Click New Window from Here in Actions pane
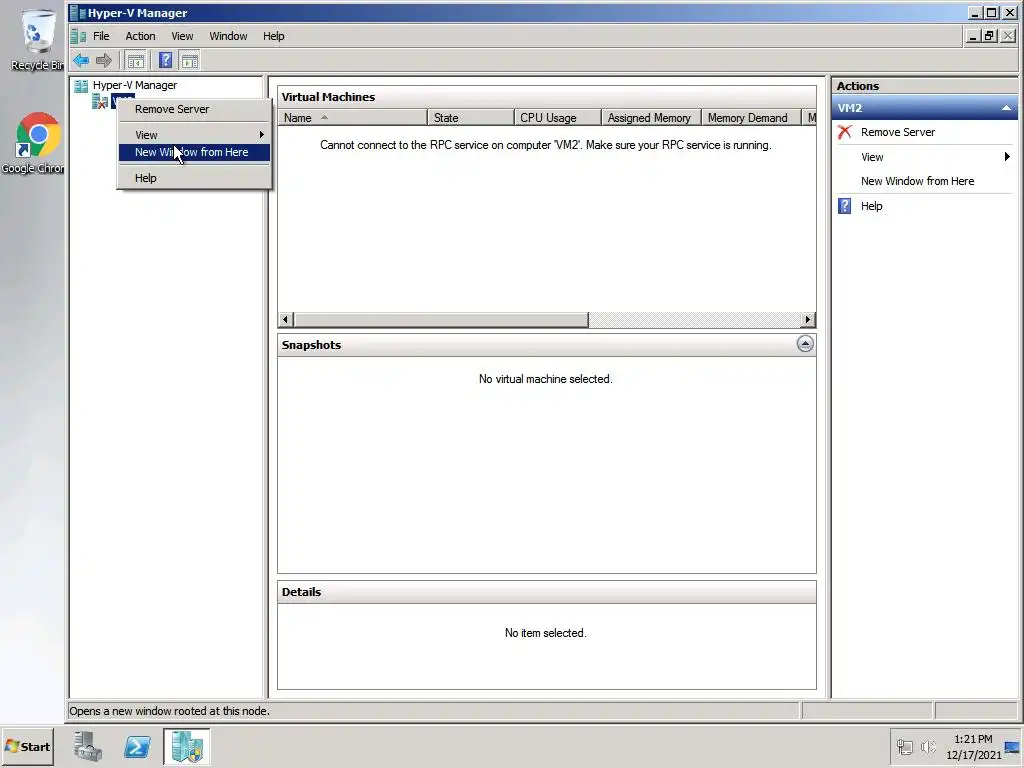Image resolution: width=1024 pixels, height=768 pixels. pyautogui.click(x=917, y=181)
